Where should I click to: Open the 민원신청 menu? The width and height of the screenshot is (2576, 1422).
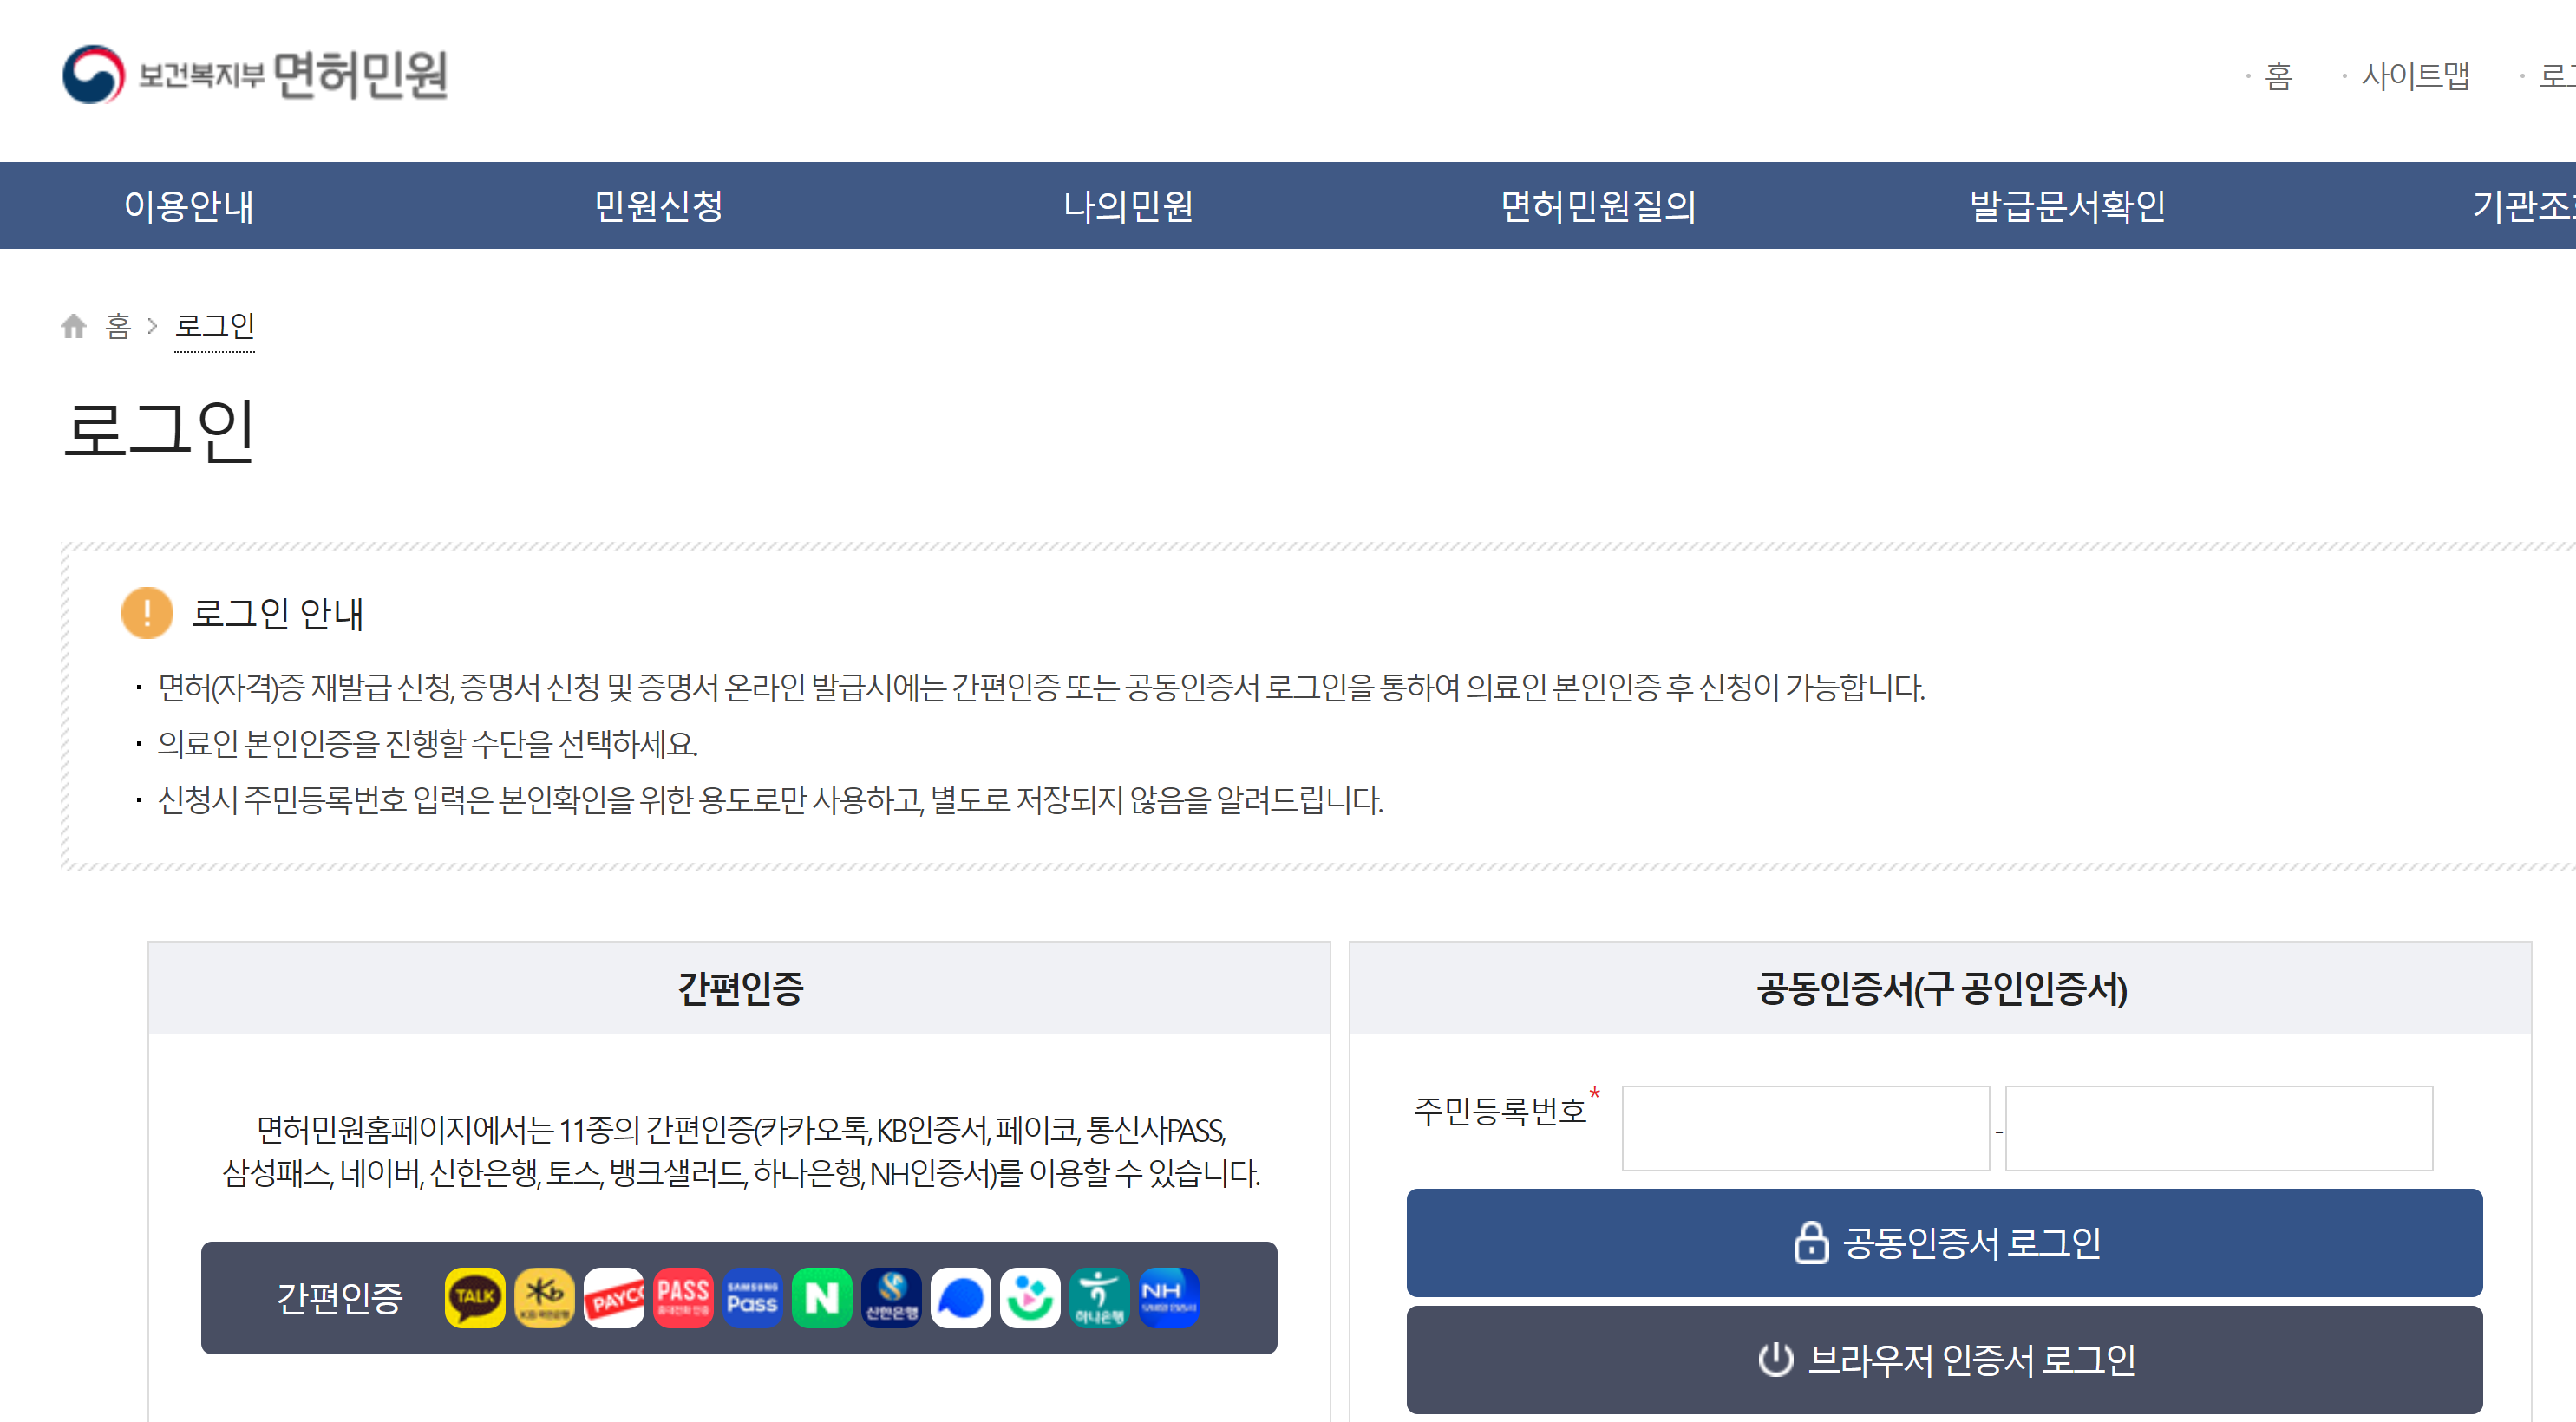point(659,206)
